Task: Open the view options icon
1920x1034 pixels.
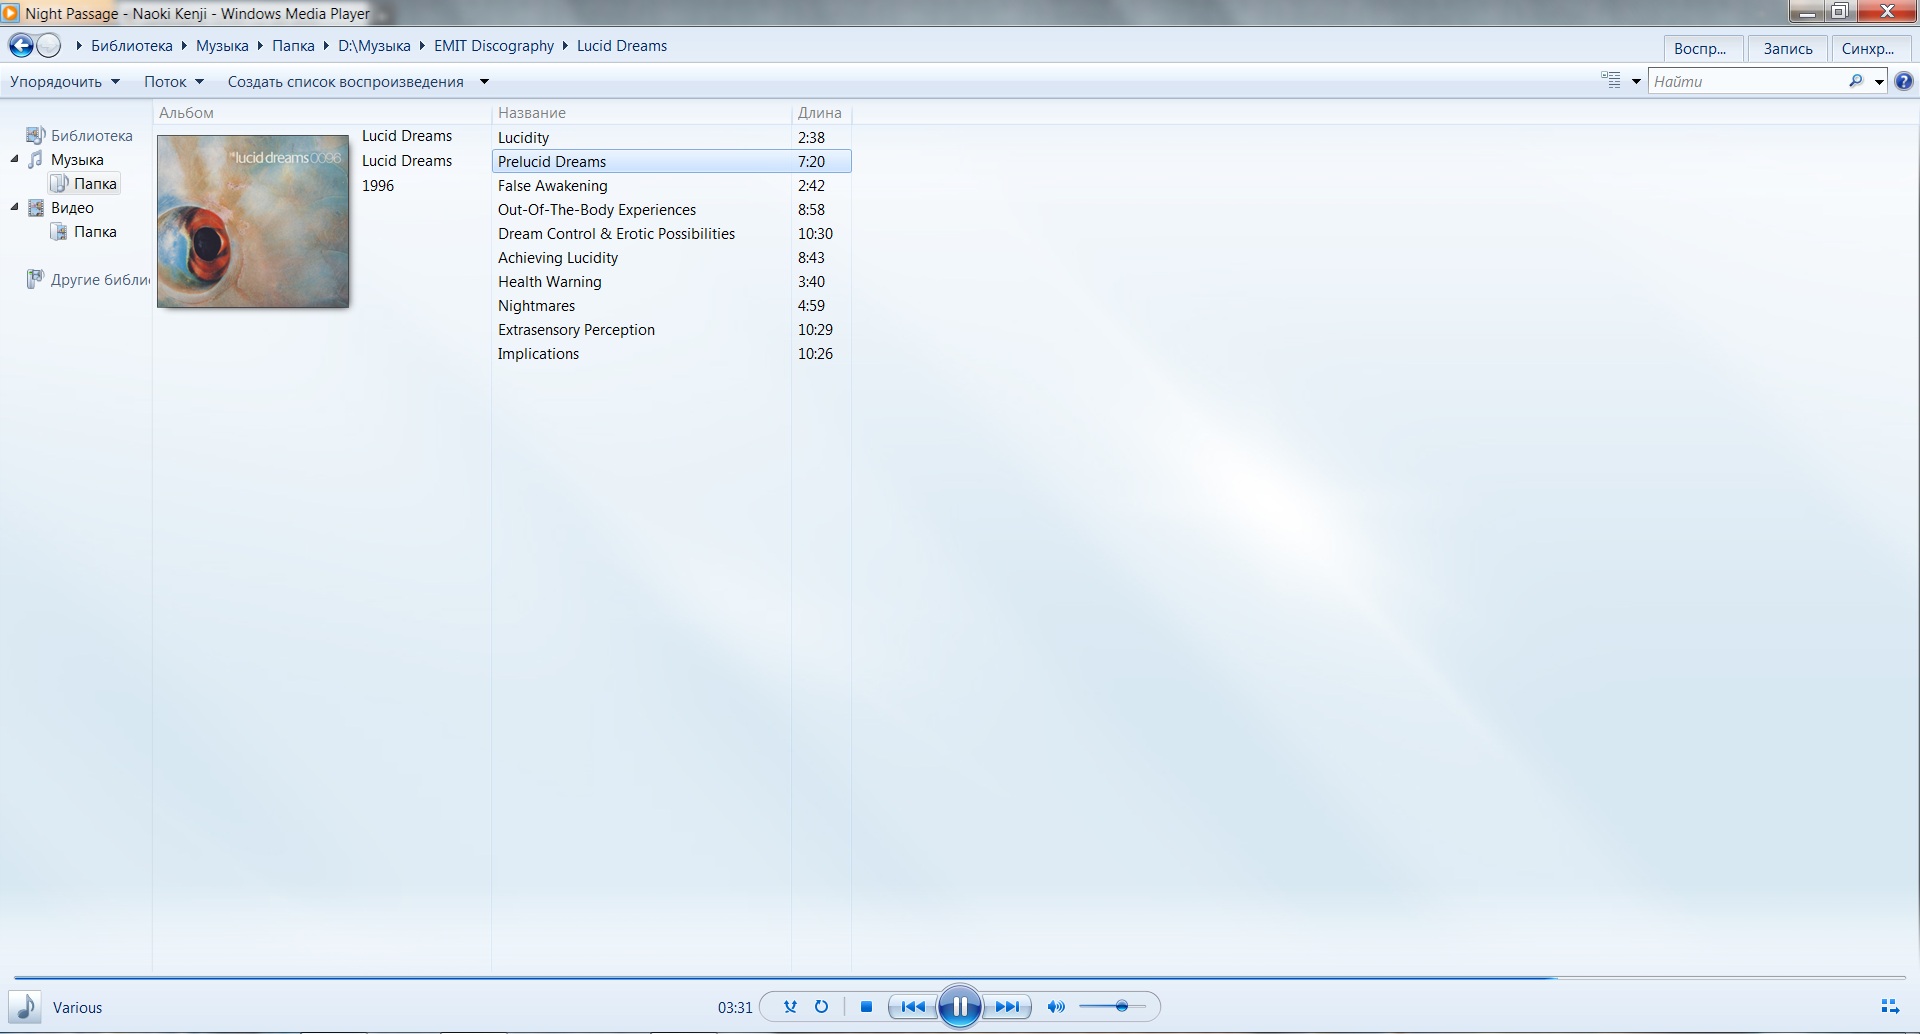Action: tap(1610, 81)
